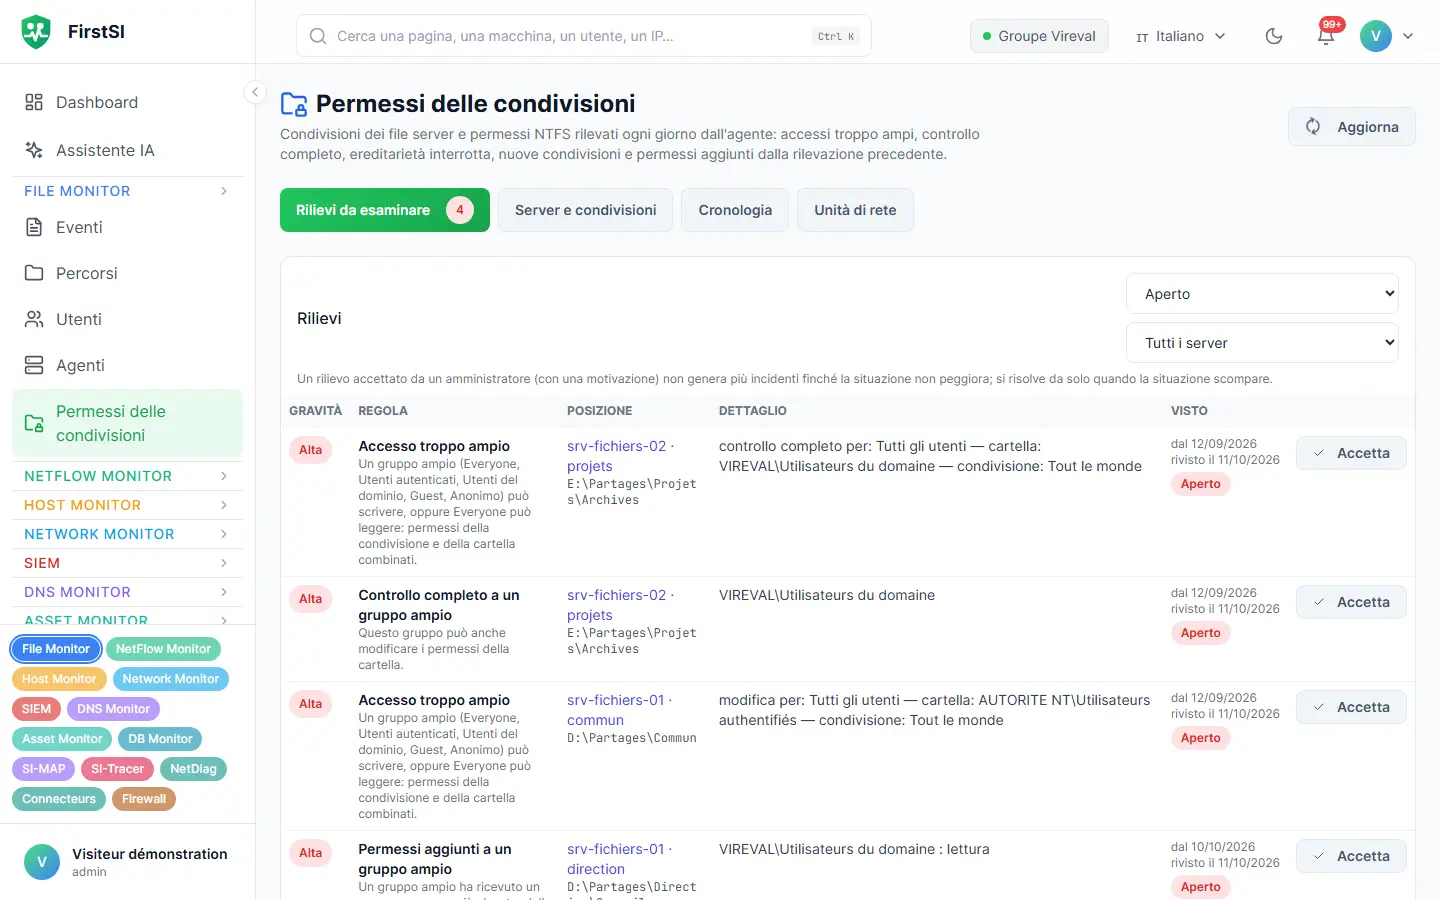Open Assistente IA sparkle item
Screen dimensions: 1440x900
coord(127,150)
